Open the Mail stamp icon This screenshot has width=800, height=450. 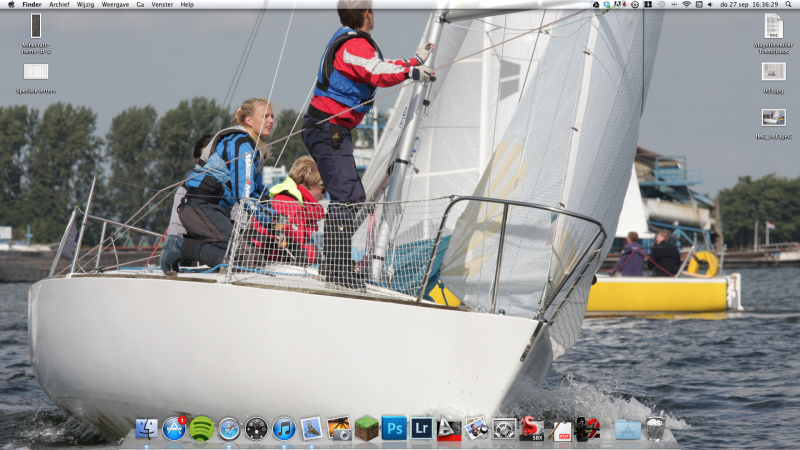(x=311, y=429)
